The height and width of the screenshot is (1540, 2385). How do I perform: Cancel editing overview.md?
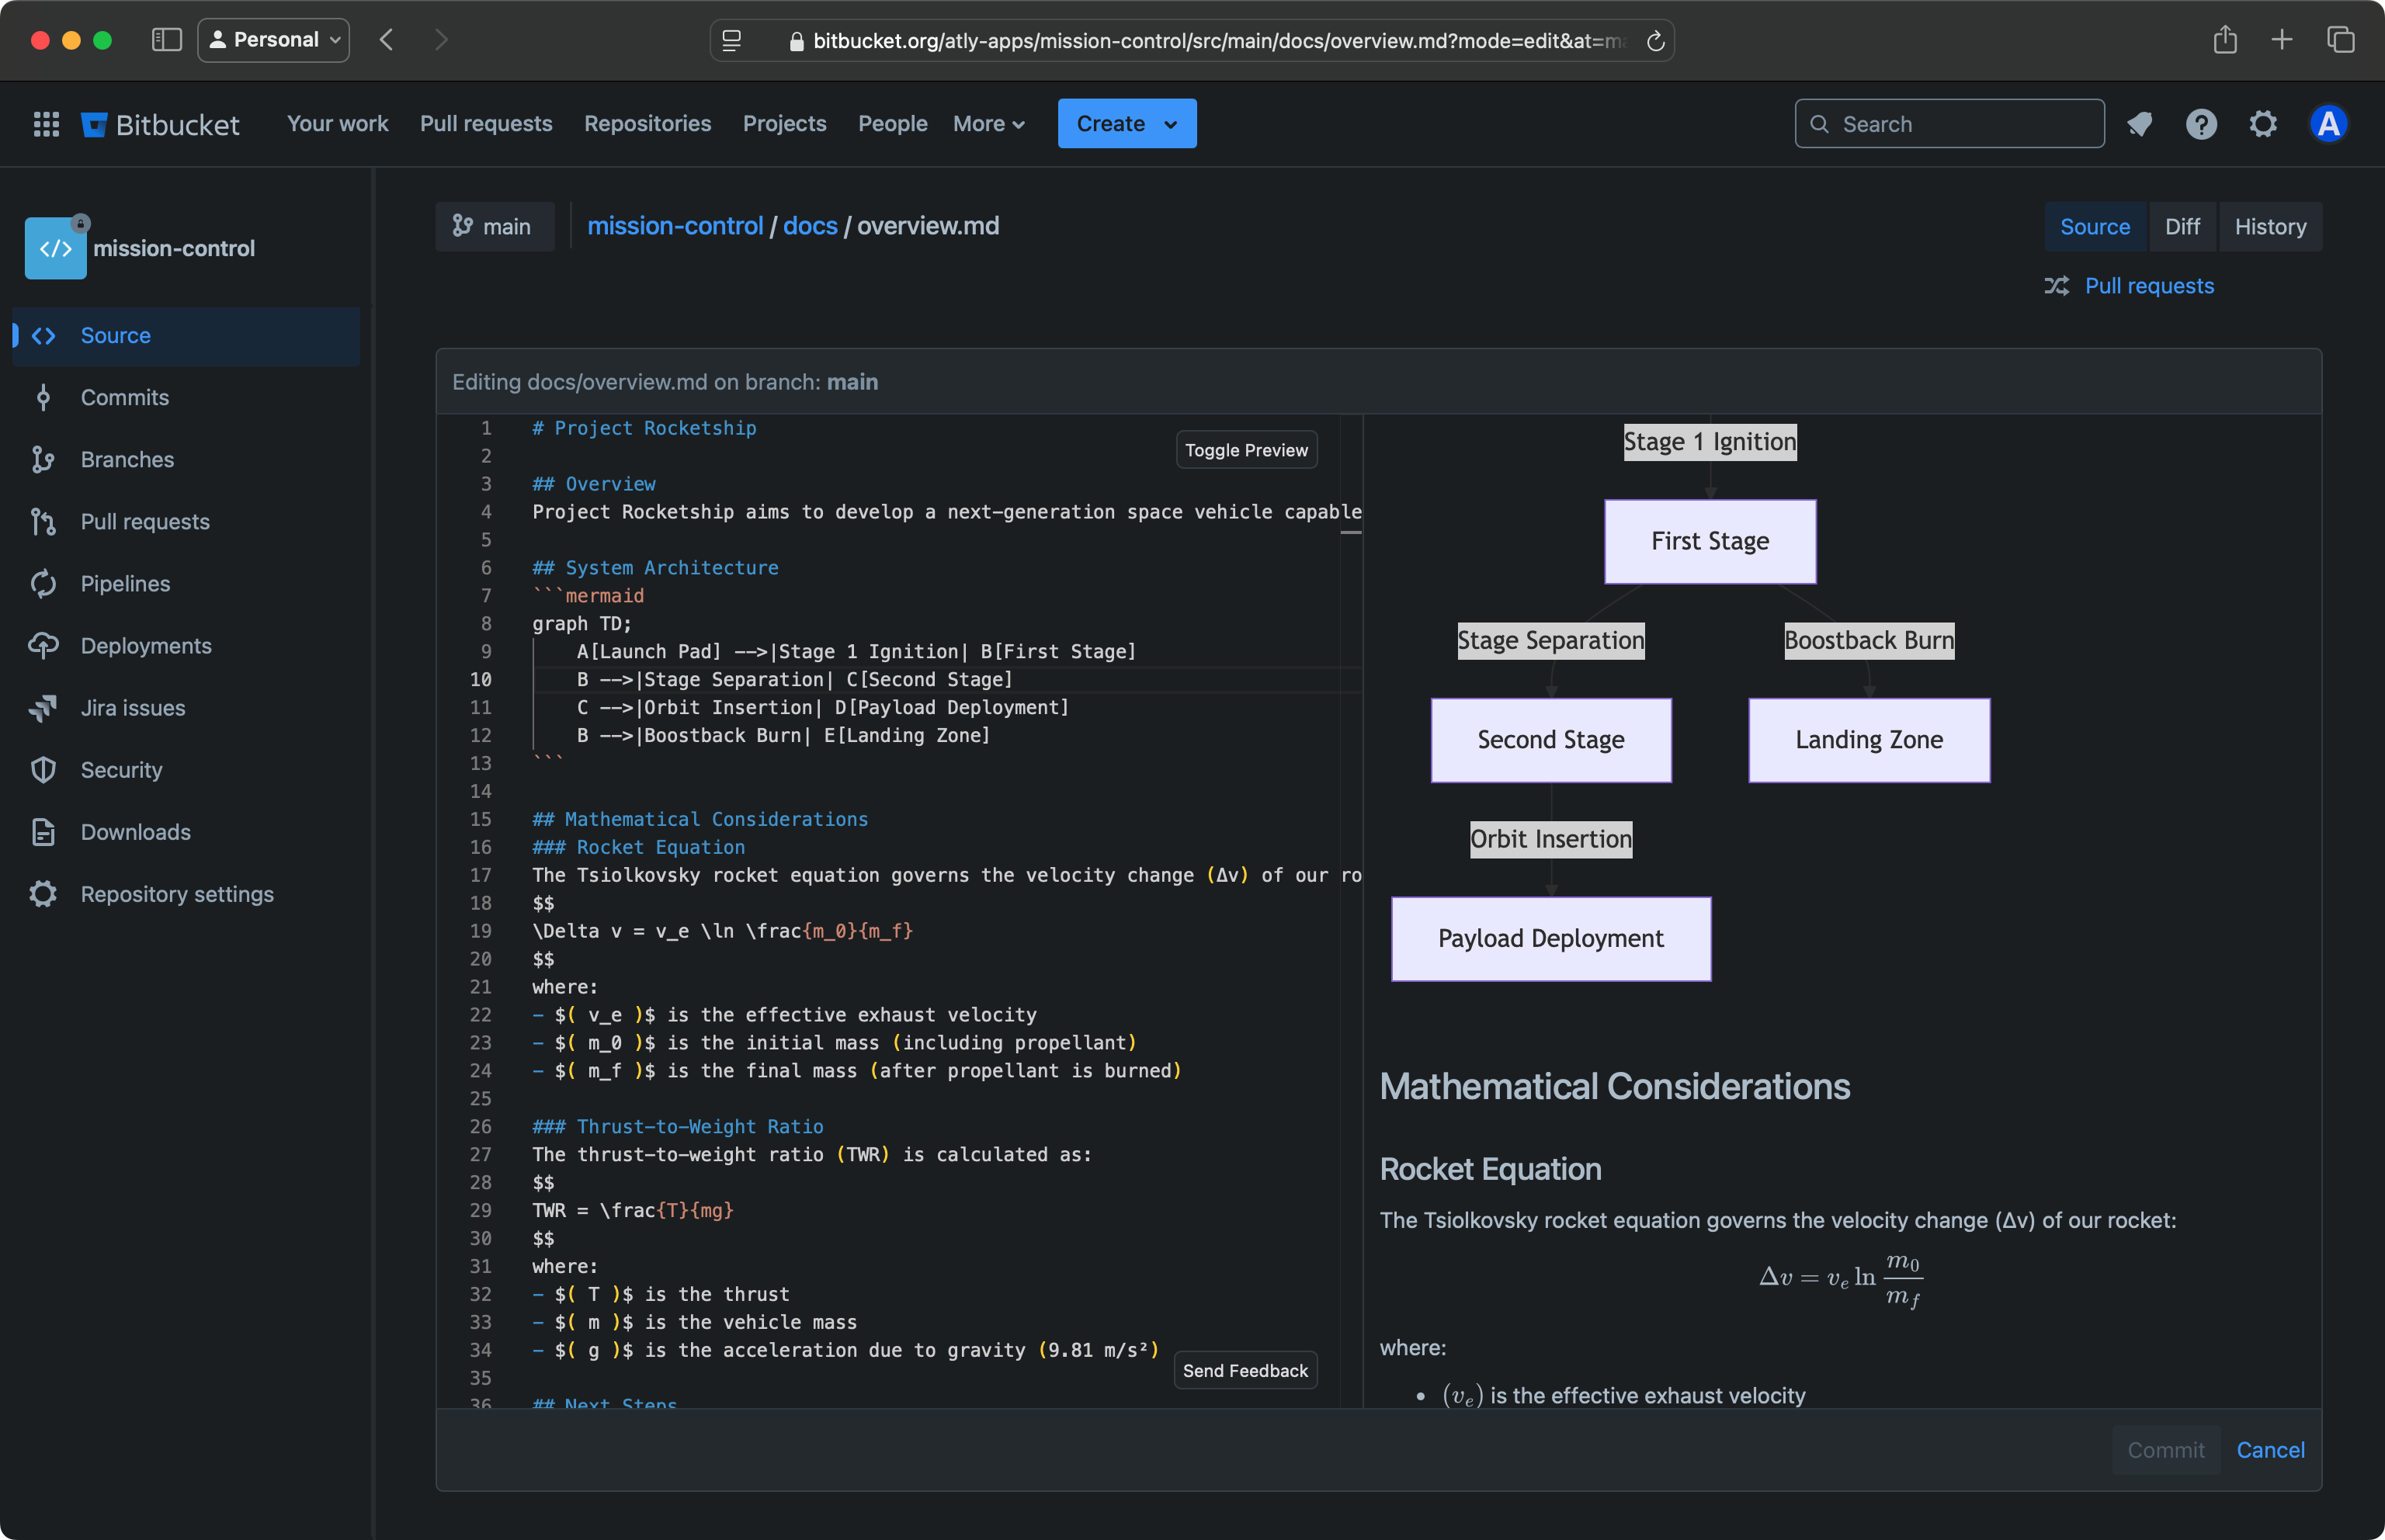tap(2270, 1450)
